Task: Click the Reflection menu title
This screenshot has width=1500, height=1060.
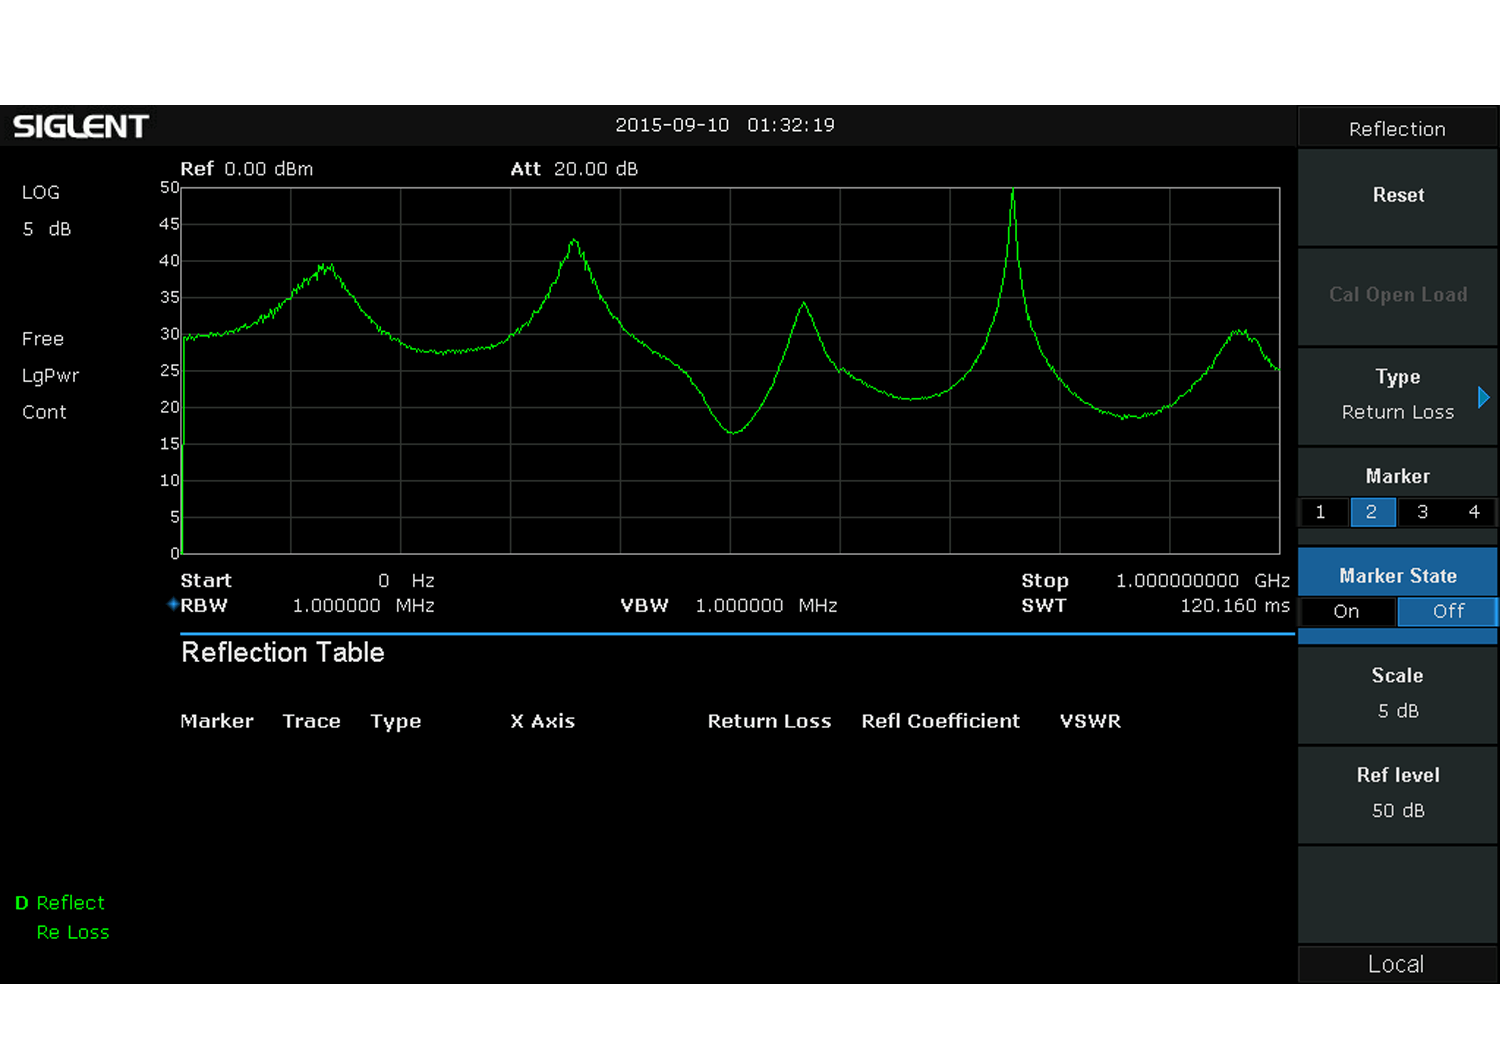Action: coord(1397,129)
